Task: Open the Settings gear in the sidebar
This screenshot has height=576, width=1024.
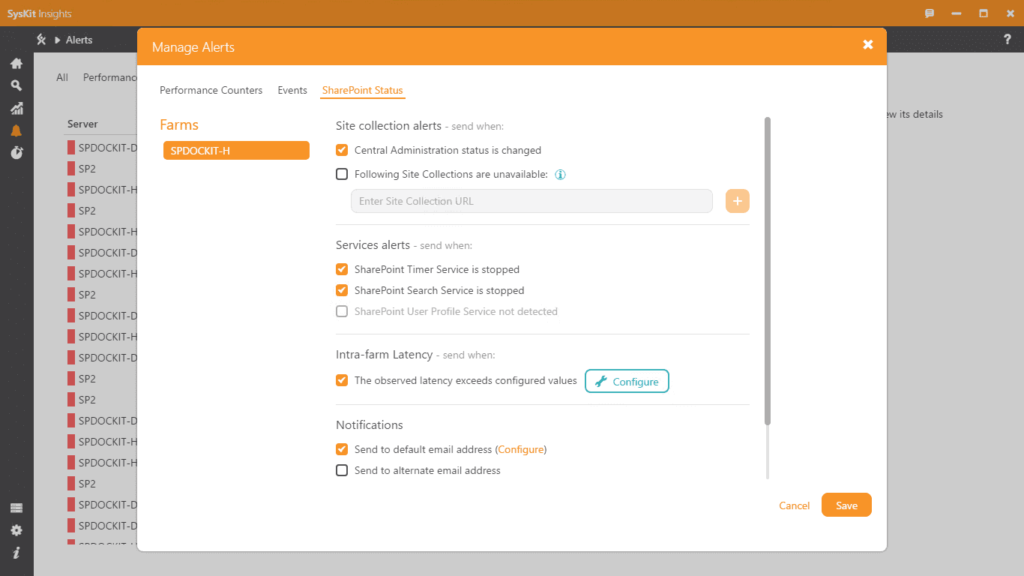Action: pyautogui.click(x=16, y=530)
